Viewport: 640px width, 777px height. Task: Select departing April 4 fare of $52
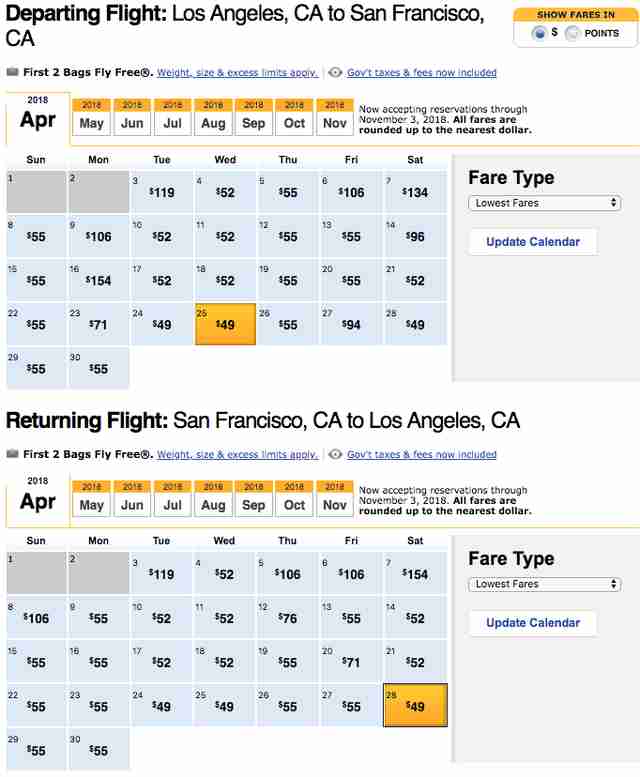225,192
